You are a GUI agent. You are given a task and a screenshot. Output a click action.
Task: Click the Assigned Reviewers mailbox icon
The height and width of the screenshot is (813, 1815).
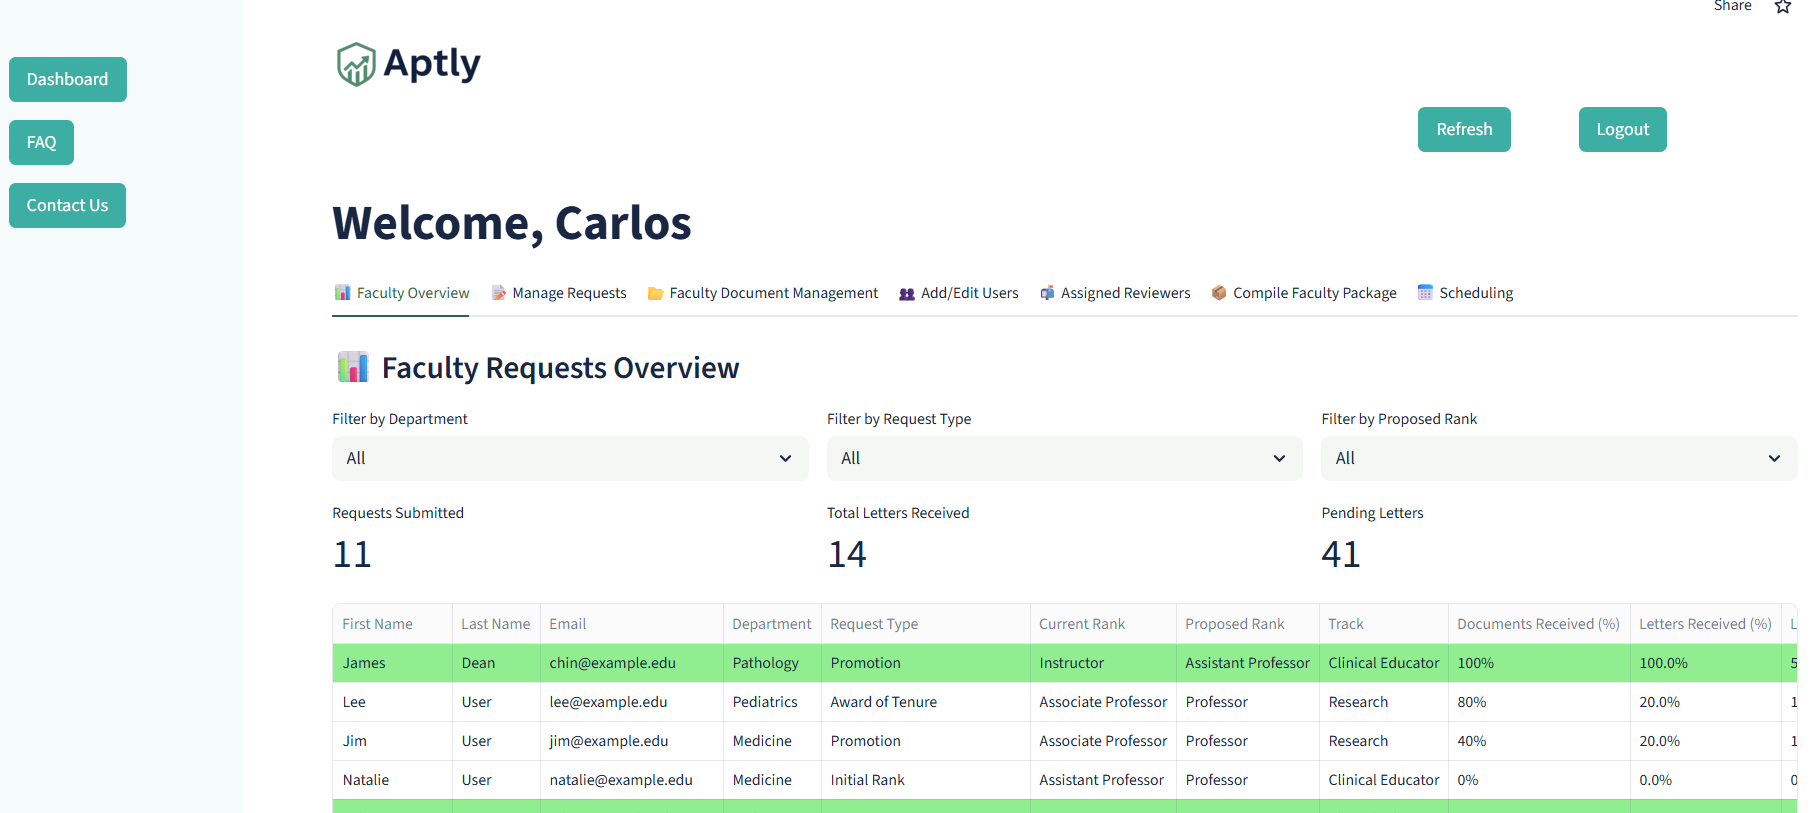click(1047, 293)
